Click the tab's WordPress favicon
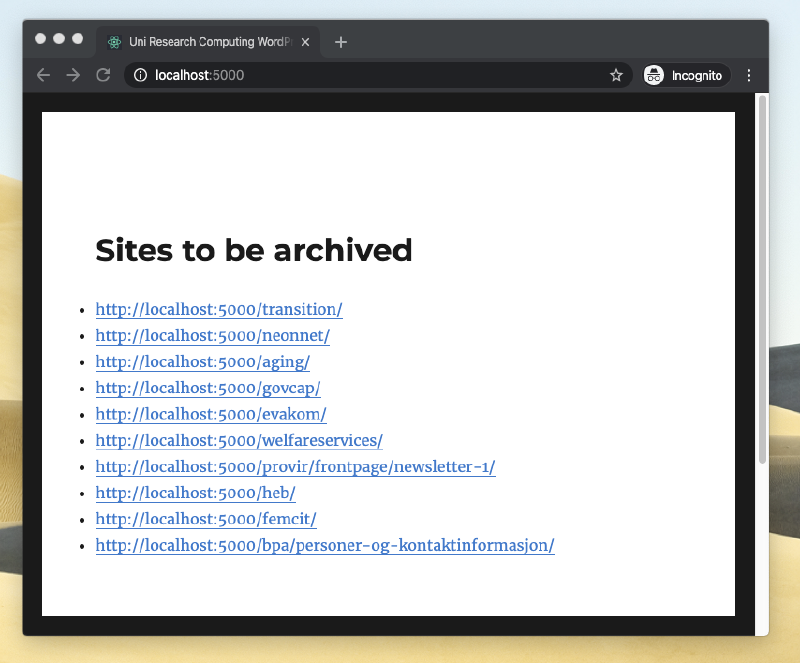 click(x=113, y=42)
